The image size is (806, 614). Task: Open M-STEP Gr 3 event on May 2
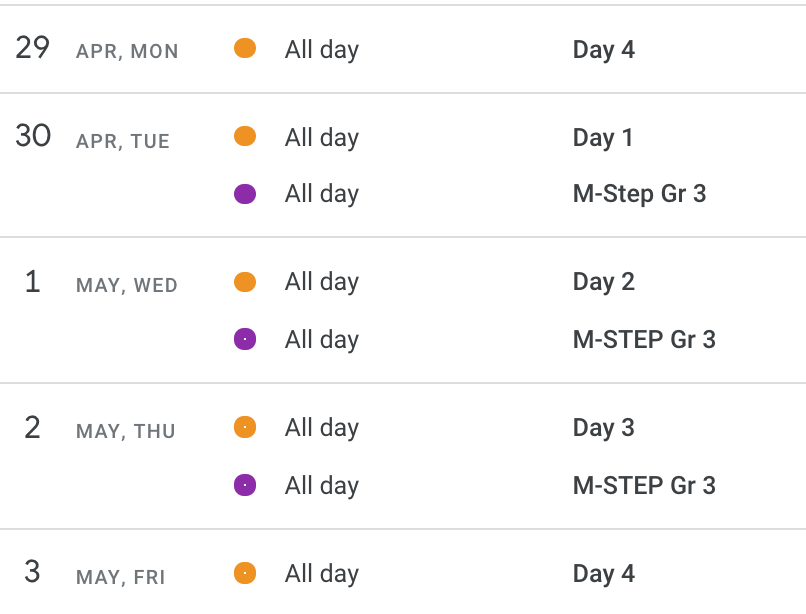click(644, 485)
